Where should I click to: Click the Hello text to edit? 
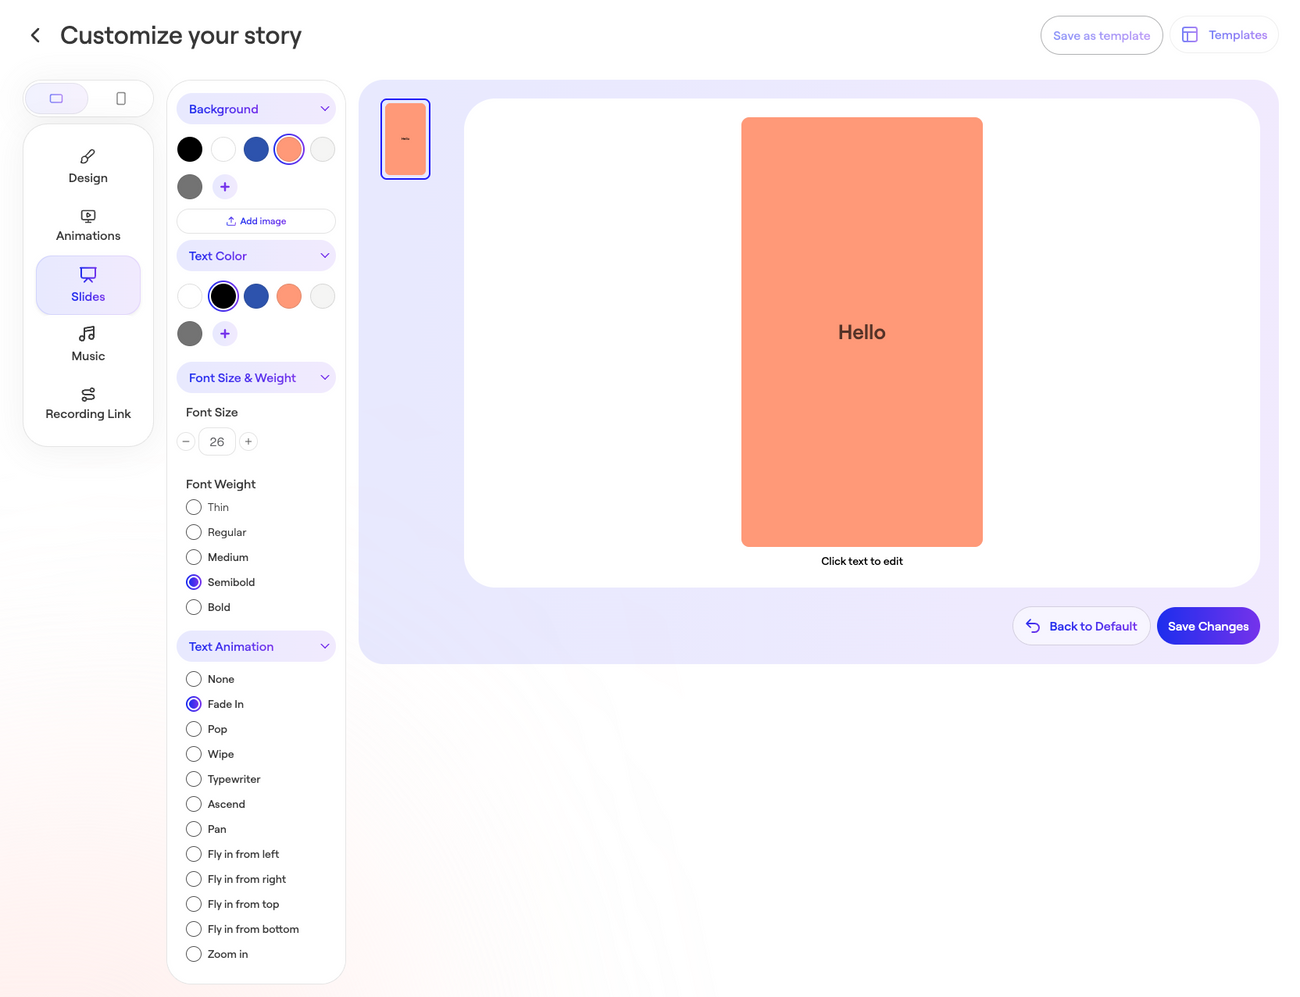pyautogui.click(x=862, y=333)
